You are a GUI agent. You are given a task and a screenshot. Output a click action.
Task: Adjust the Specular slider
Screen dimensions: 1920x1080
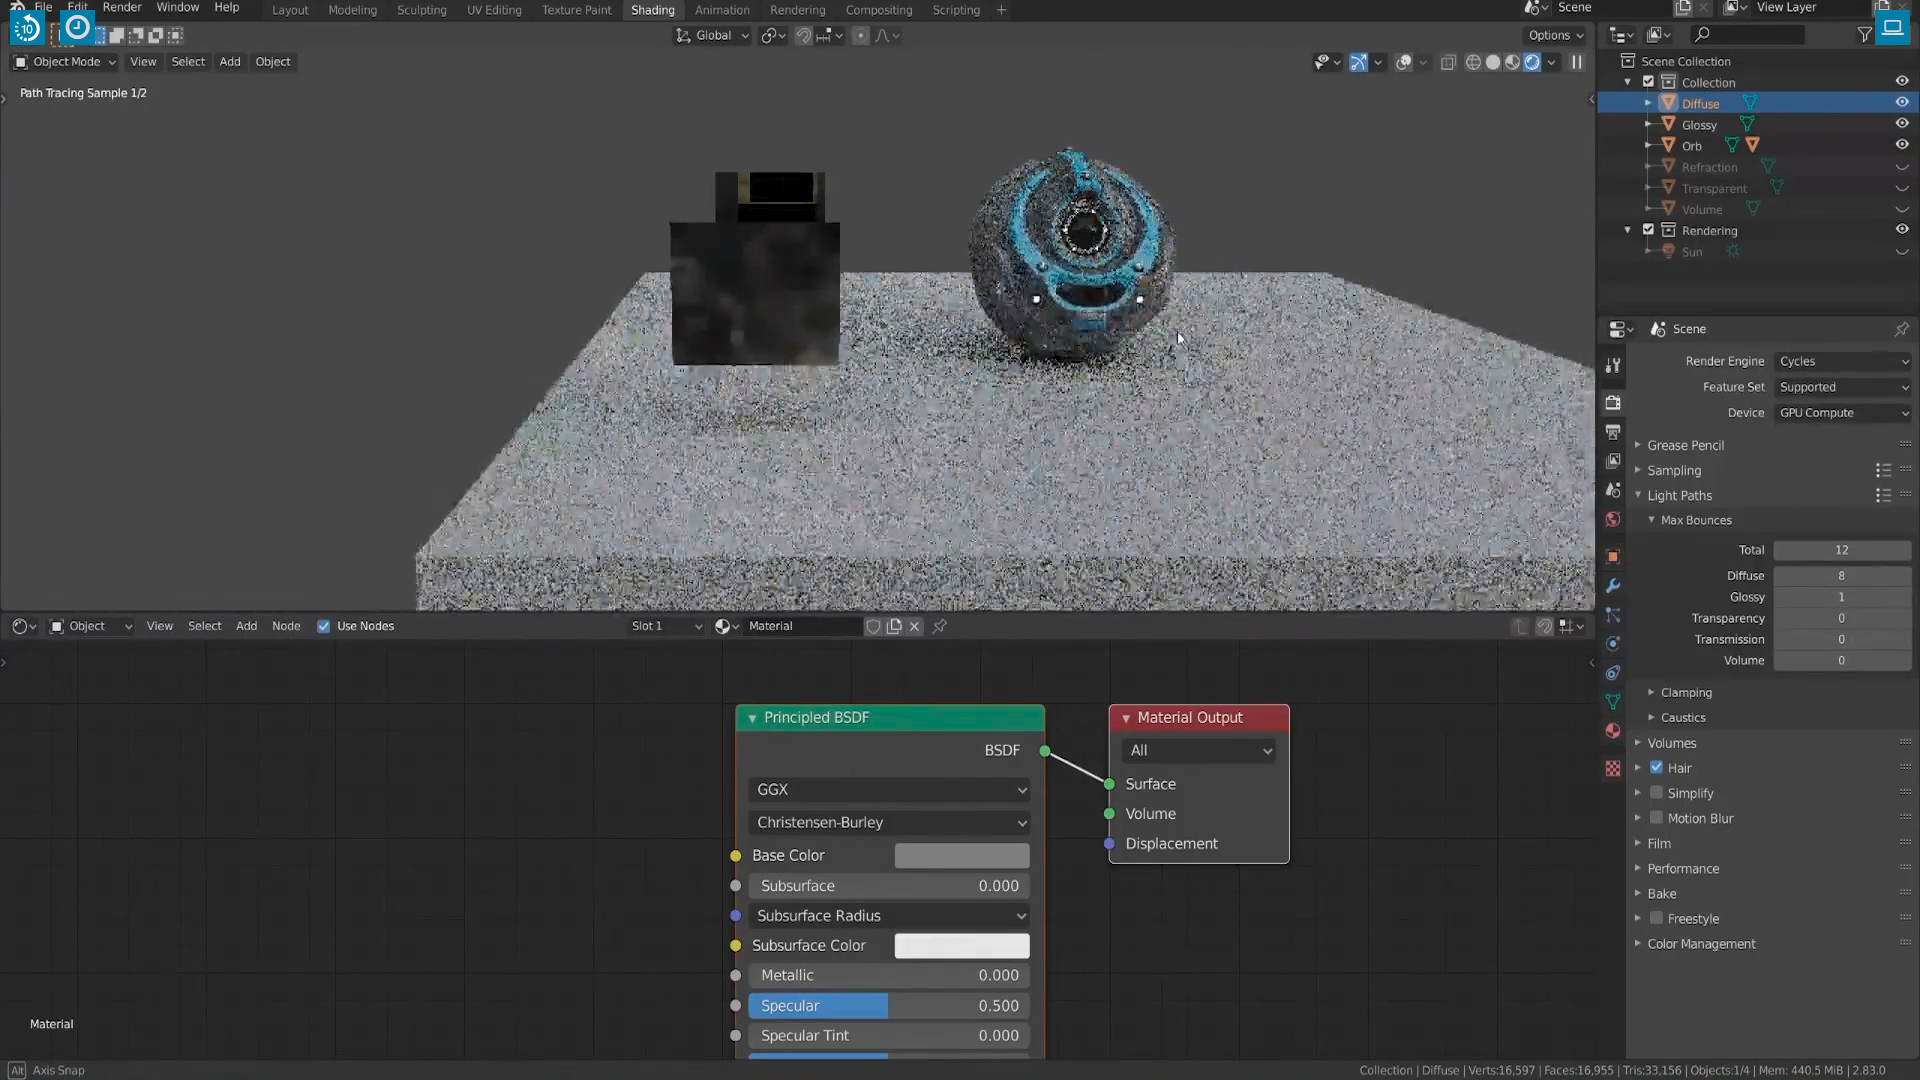[889, 1006]
